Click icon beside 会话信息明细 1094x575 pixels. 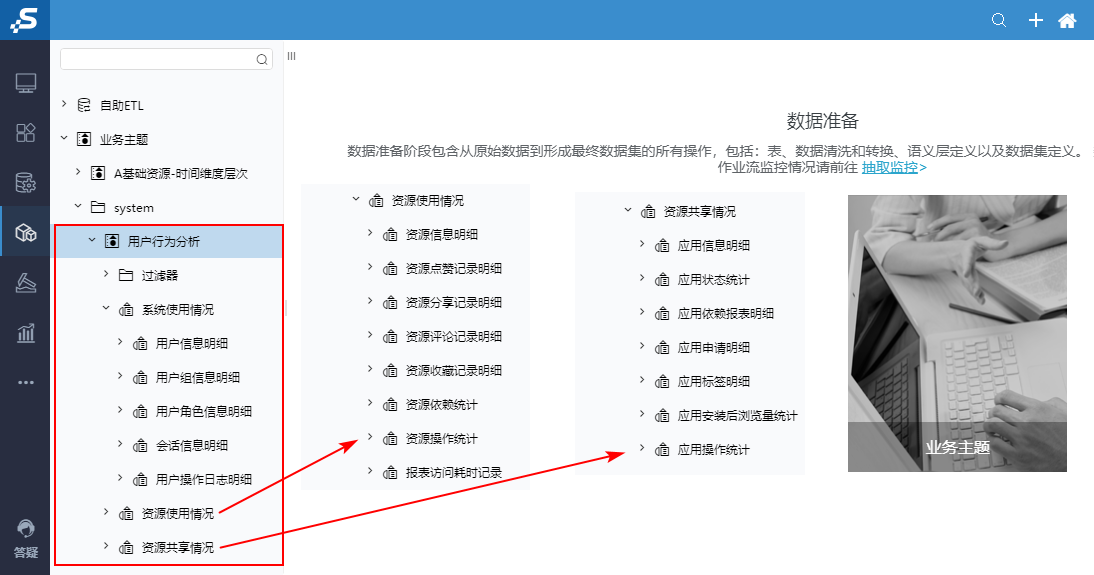[140, 445]
